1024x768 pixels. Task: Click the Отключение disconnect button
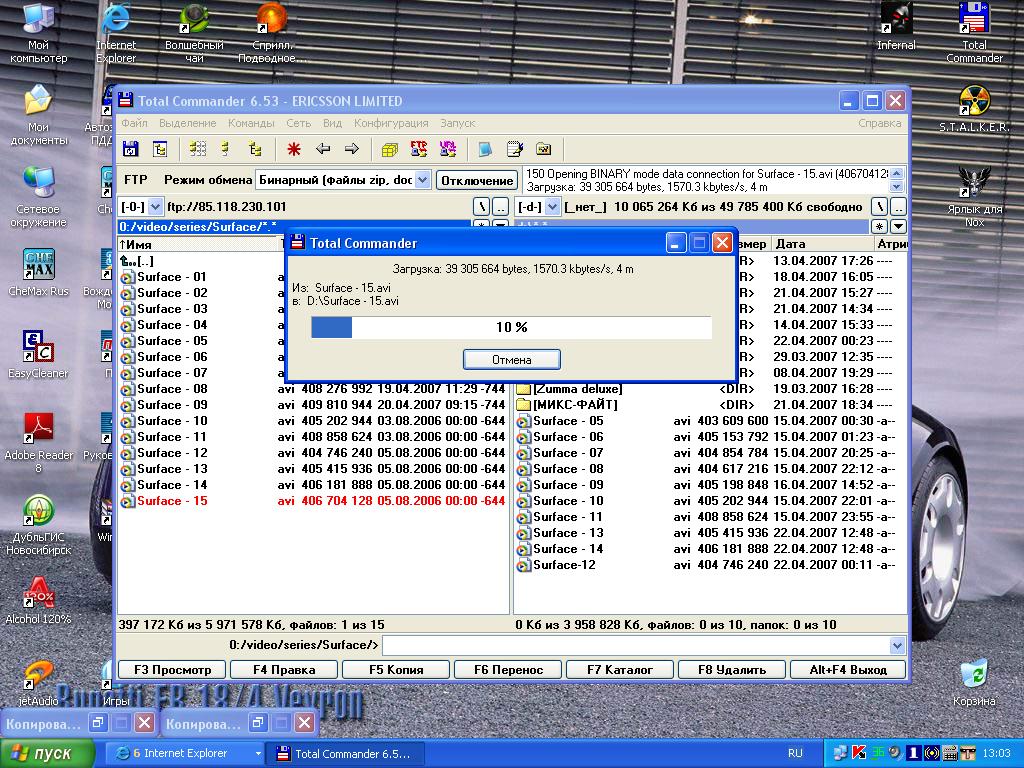(477, 180)
